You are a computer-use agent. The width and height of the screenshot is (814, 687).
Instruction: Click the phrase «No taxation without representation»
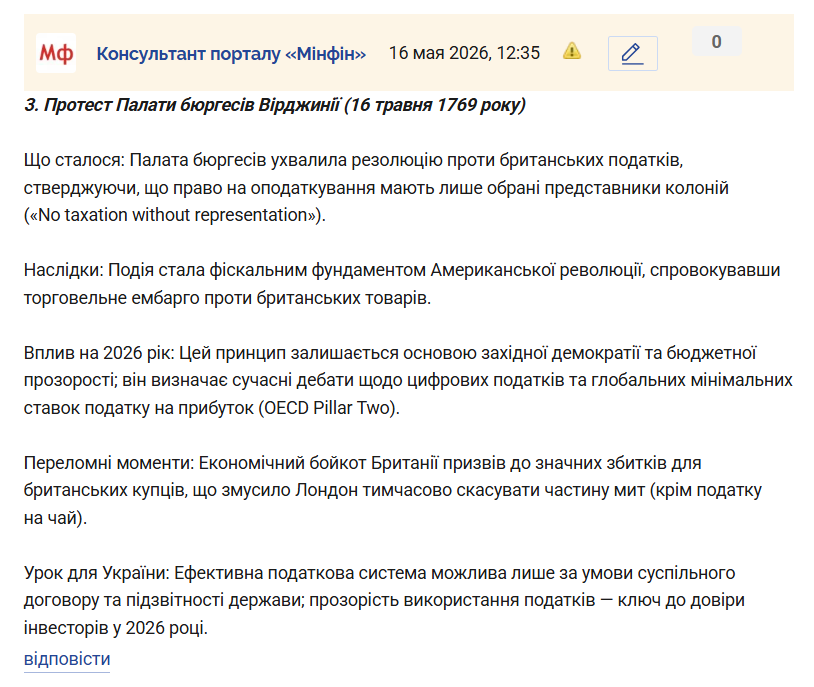click(x=172, y=215)
